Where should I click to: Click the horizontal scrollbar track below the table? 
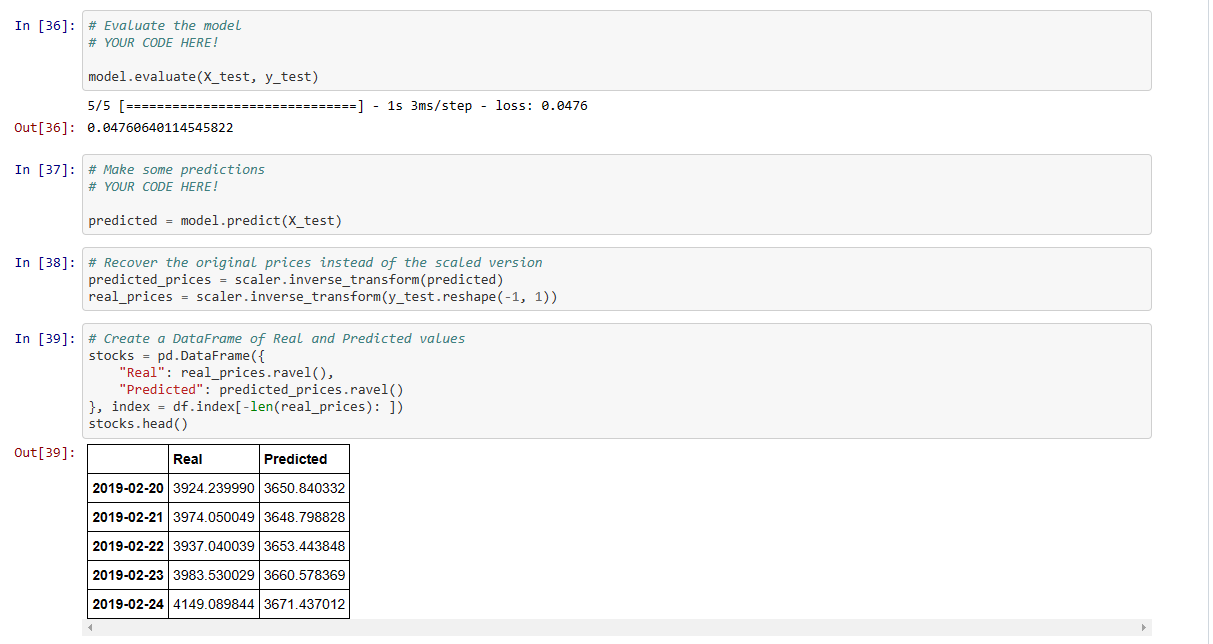tap(616, 628)
